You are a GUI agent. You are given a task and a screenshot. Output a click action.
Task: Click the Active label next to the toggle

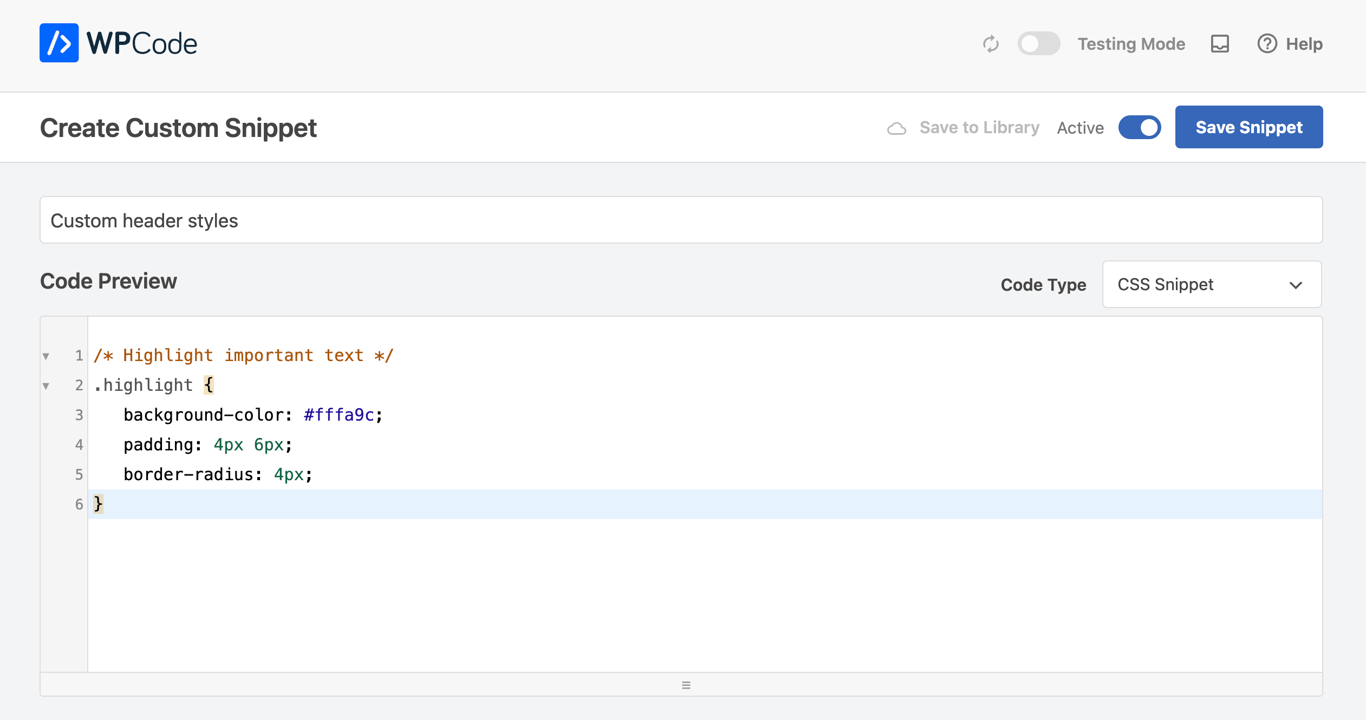point(1080,127)
